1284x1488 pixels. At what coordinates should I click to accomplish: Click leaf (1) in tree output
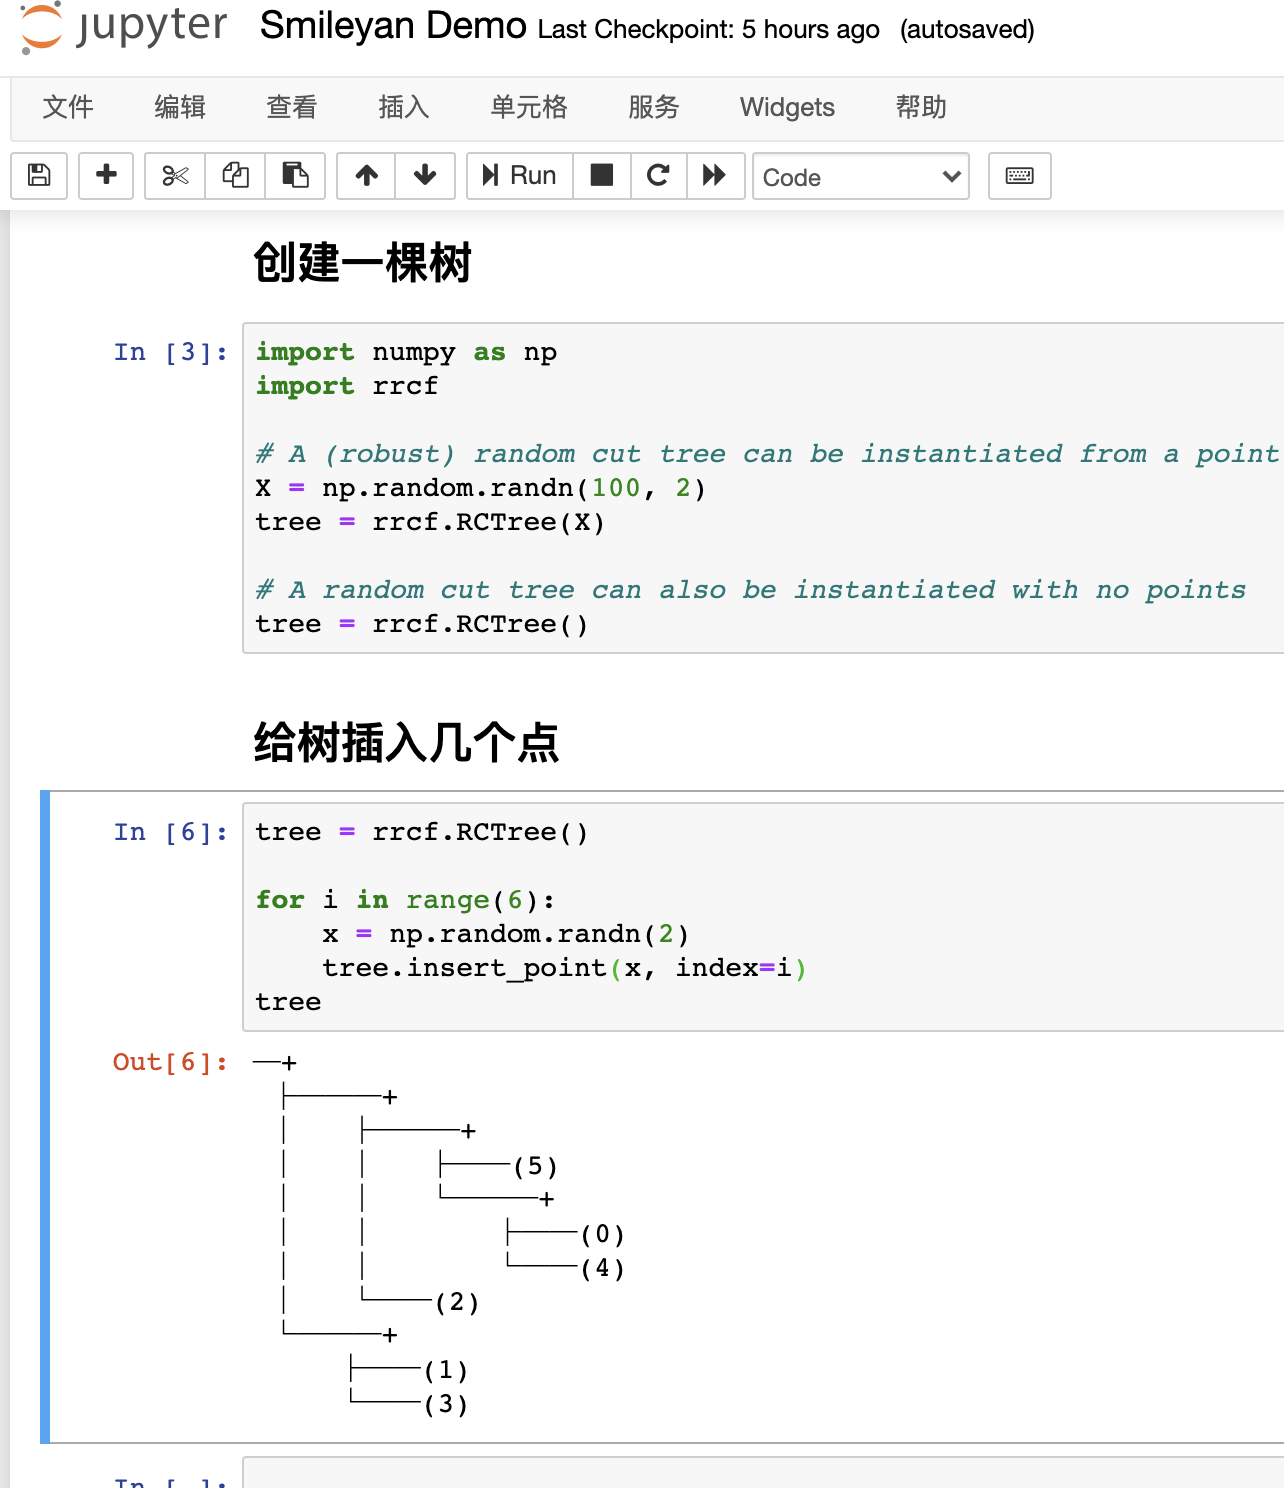(445, 1370)
